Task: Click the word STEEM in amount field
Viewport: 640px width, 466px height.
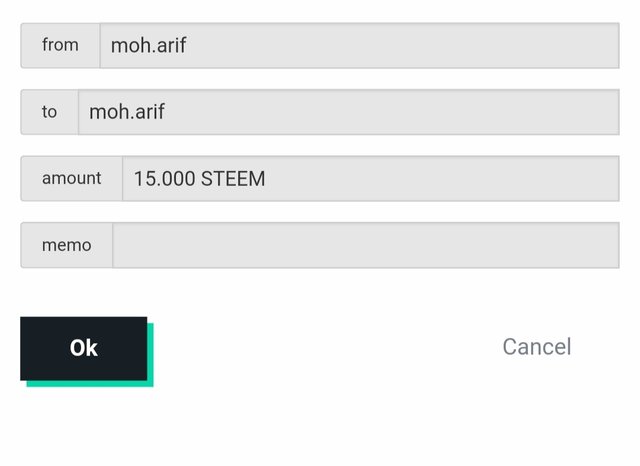Action: (x=233, y=180)
